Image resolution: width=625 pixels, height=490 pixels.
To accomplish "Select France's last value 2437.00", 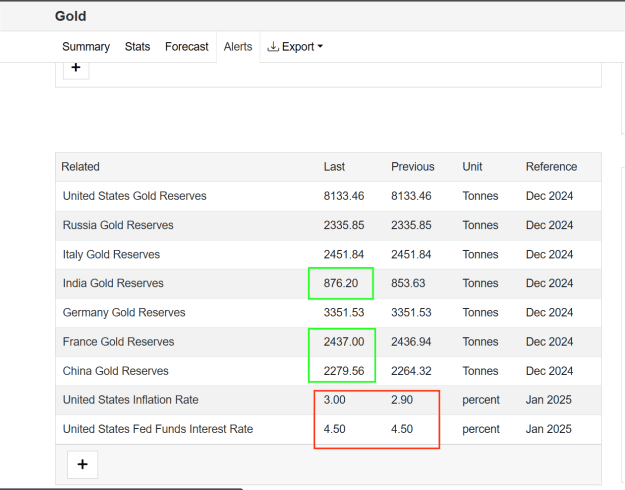I will [x=344, y=342].
